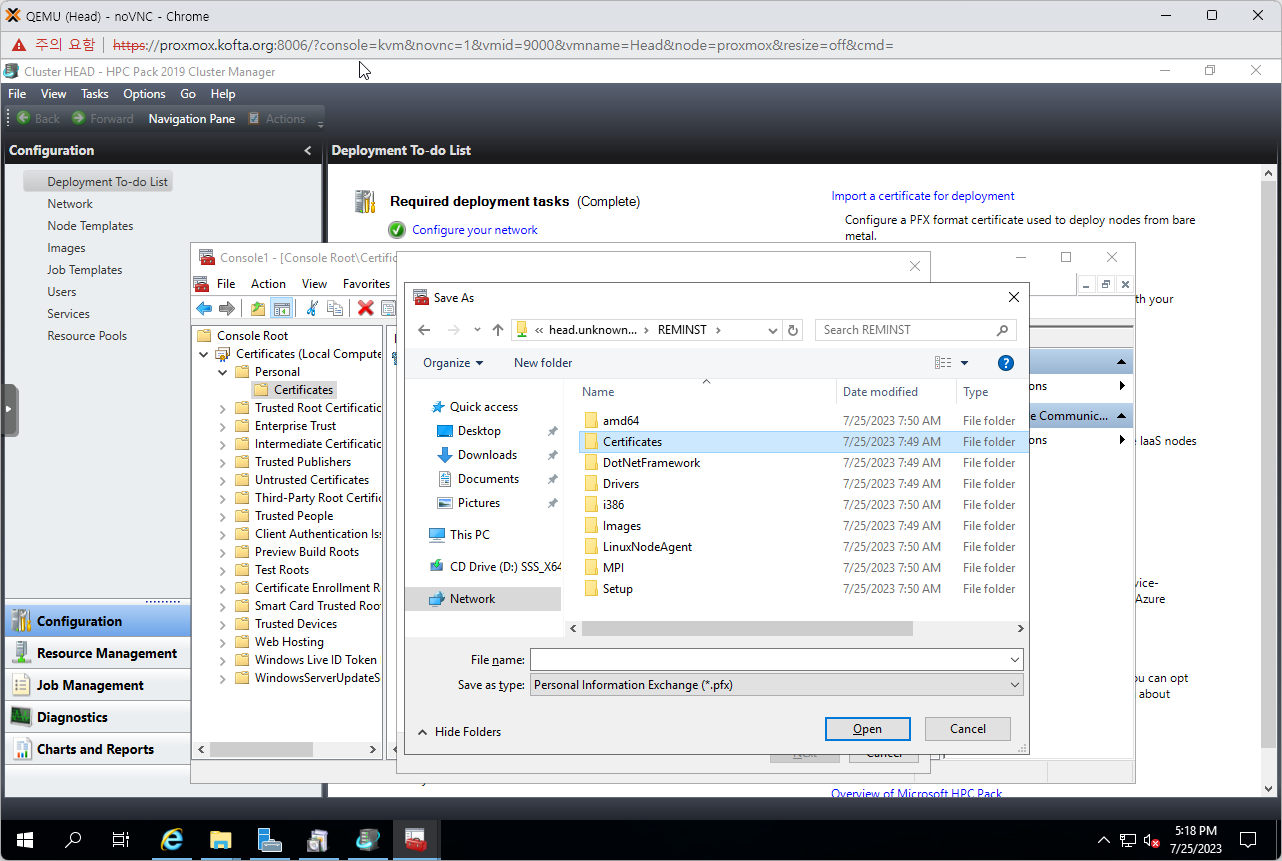Open the Options menu in Cluster Manager

coord(144,94)
